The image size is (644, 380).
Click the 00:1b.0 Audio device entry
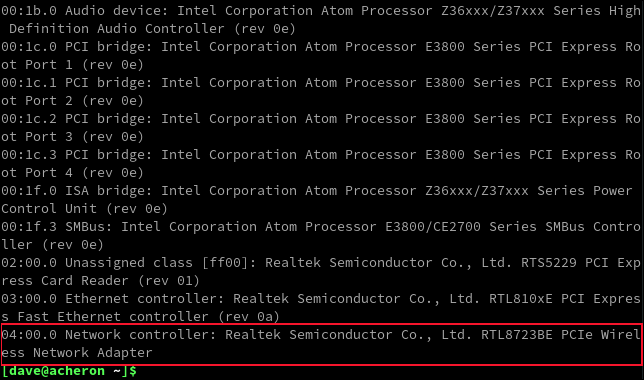click(x=322, y=19)
